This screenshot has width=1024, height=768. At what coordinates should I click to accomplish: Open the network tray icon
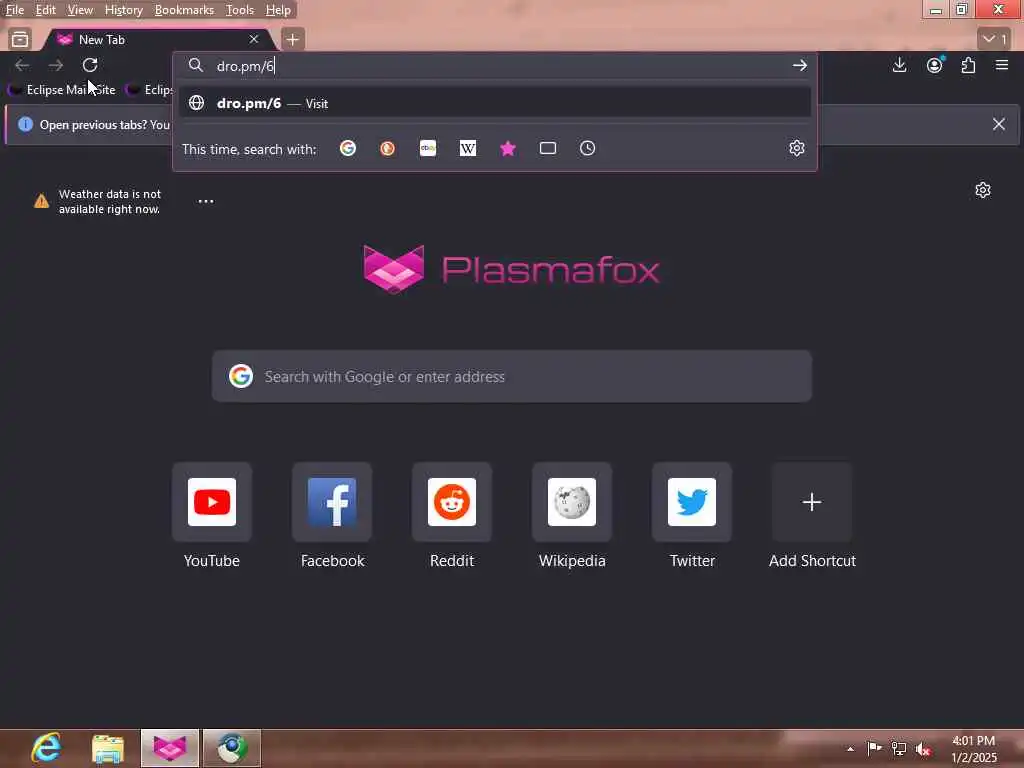coord(899,748)
